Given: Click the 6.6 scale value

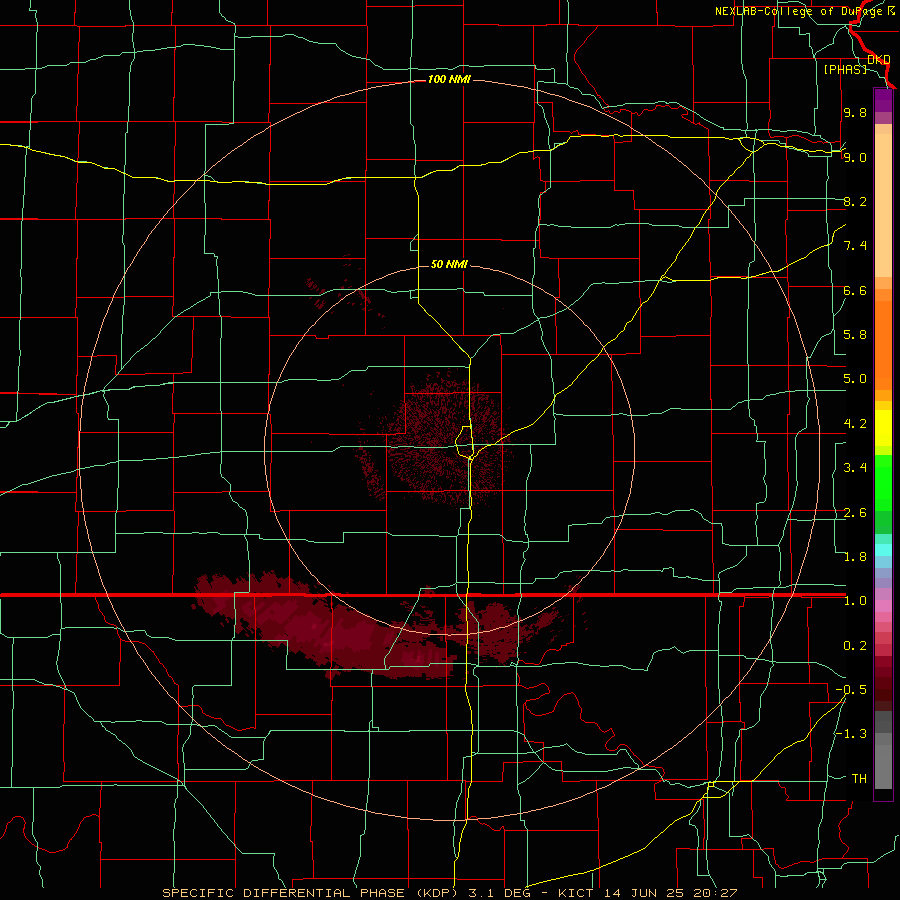Looking at the screenshot, I should coord(855,290).
